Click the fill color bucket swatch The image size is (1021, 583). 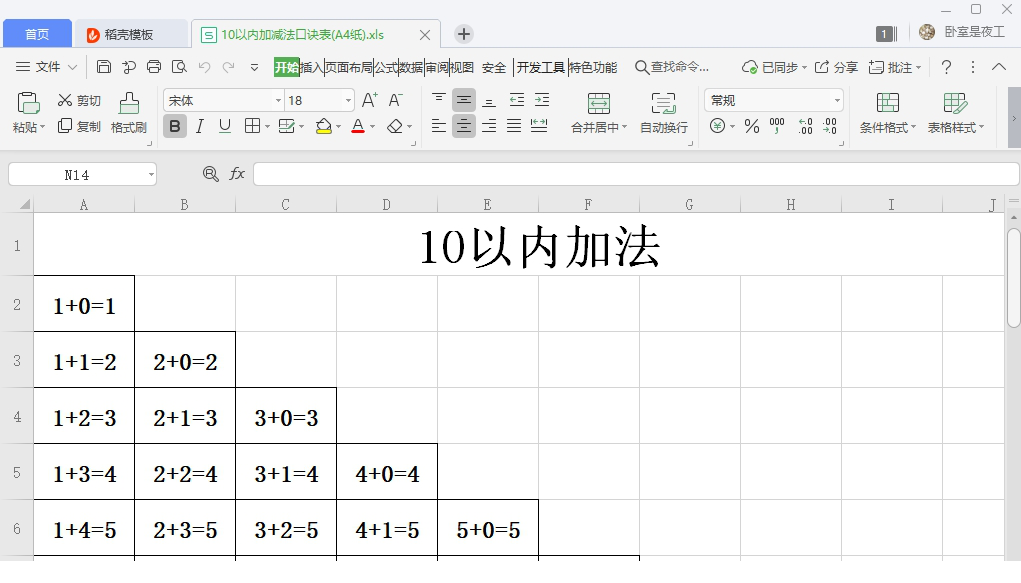point(324,126)
